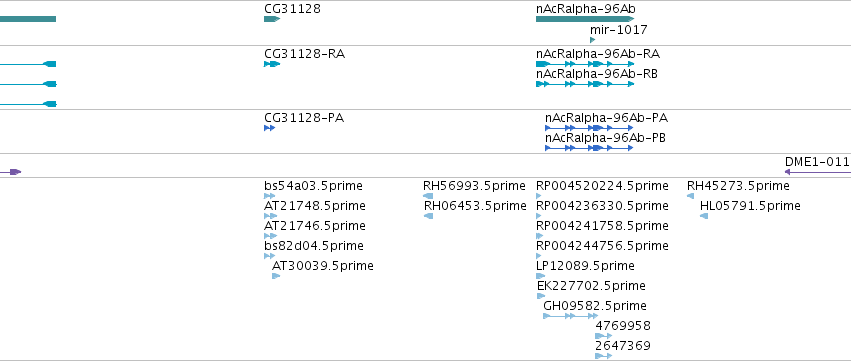
Task: Select the LP12089.5prime EST glyph
Action: [541, 276]
